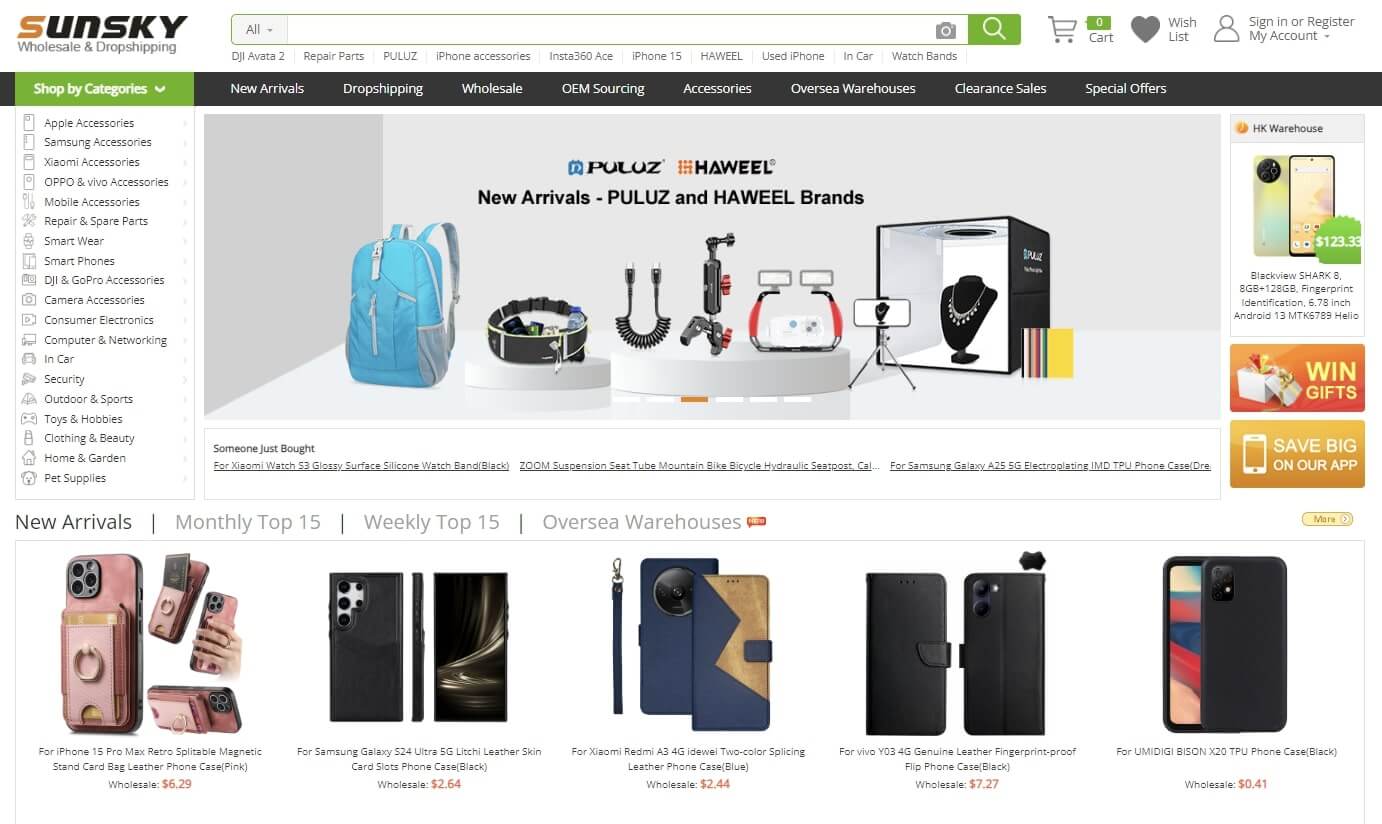The image size is (1382, 824).
Task: Collapse the Shop by Categories menu
Action: click(x=104, y=89)
